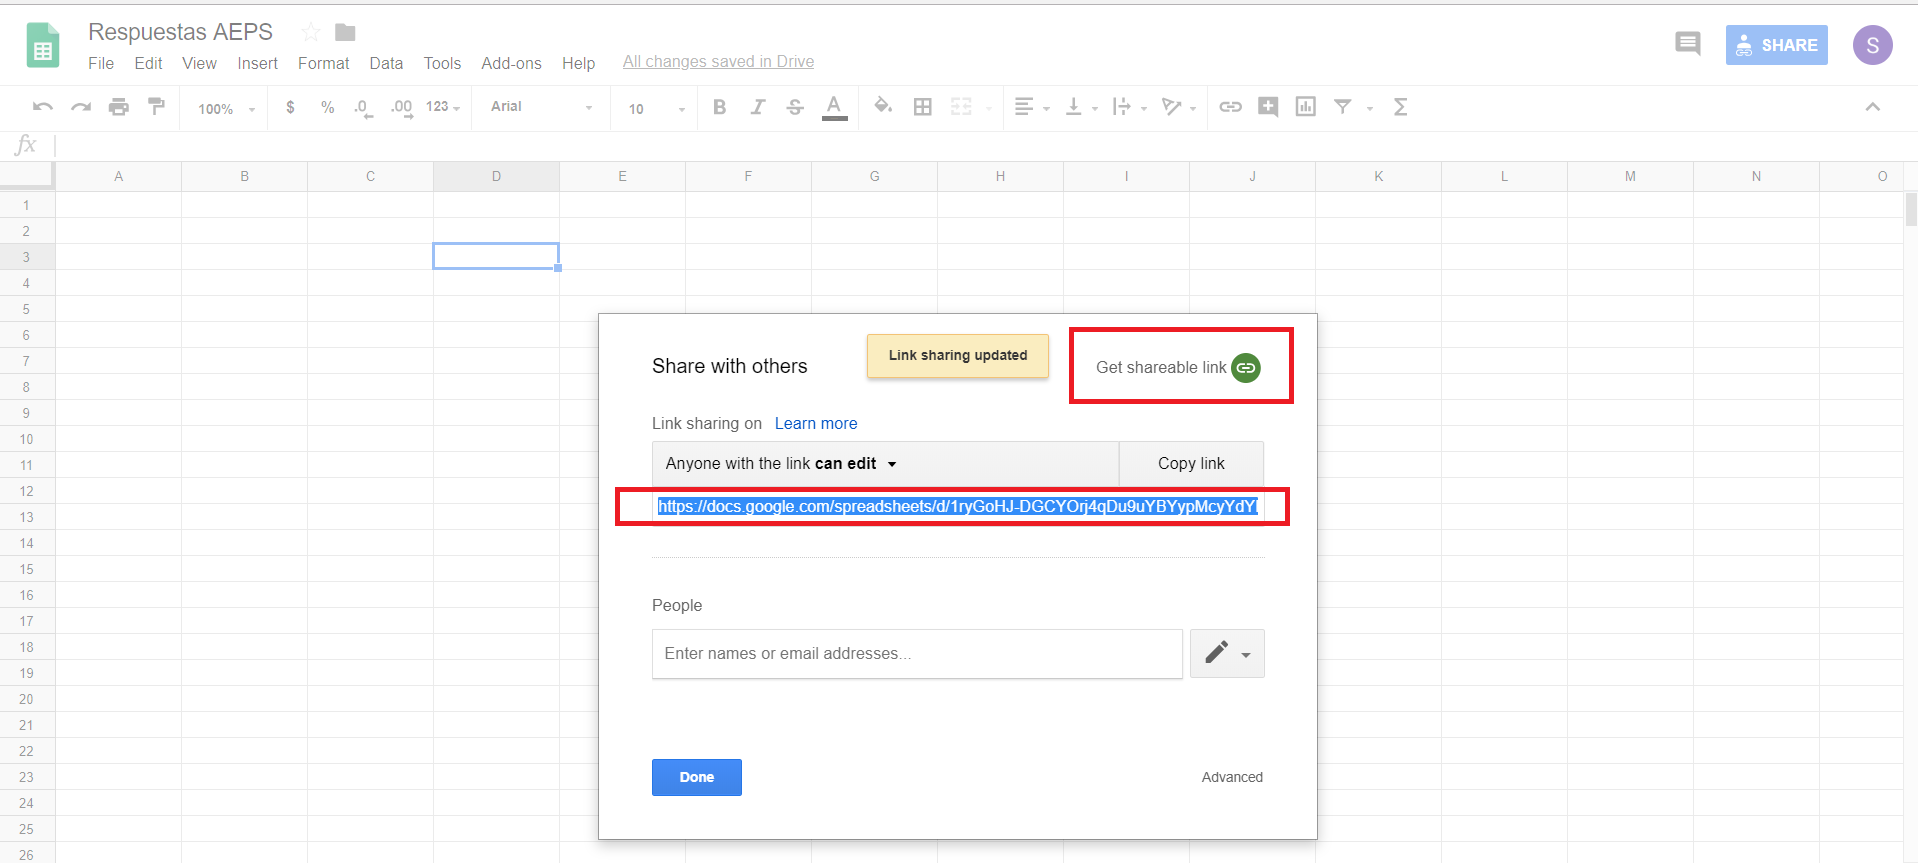Format as percent
Screen dimensions: 1918x863
pos(327,107)
